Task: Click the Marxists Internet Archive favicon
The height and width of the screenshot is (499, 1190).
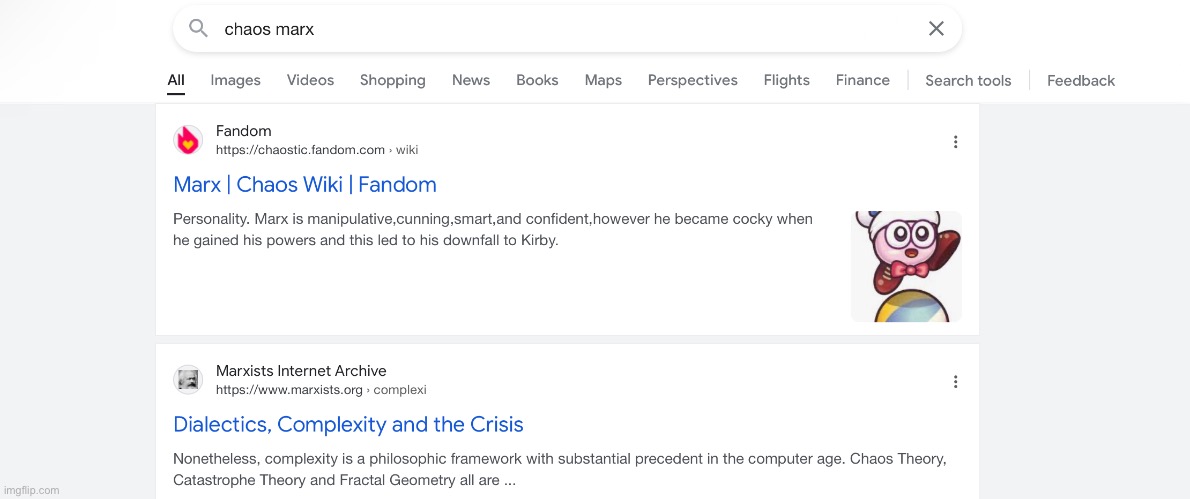Action: click(188, 380)
